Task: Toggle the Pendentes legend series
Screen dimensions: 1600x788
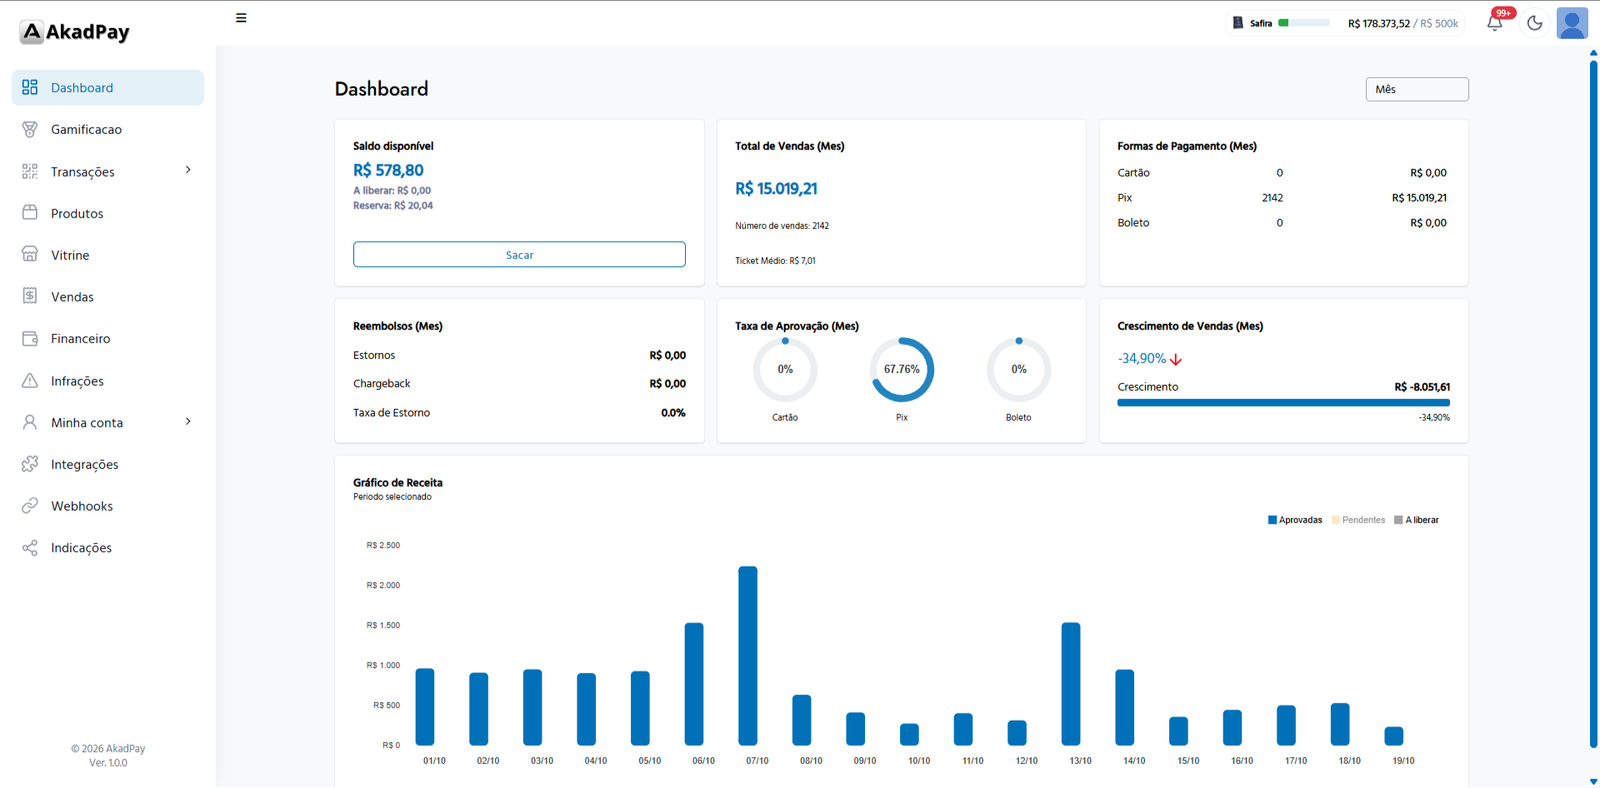Action: pyautogui.click(x=1358, y=520)
